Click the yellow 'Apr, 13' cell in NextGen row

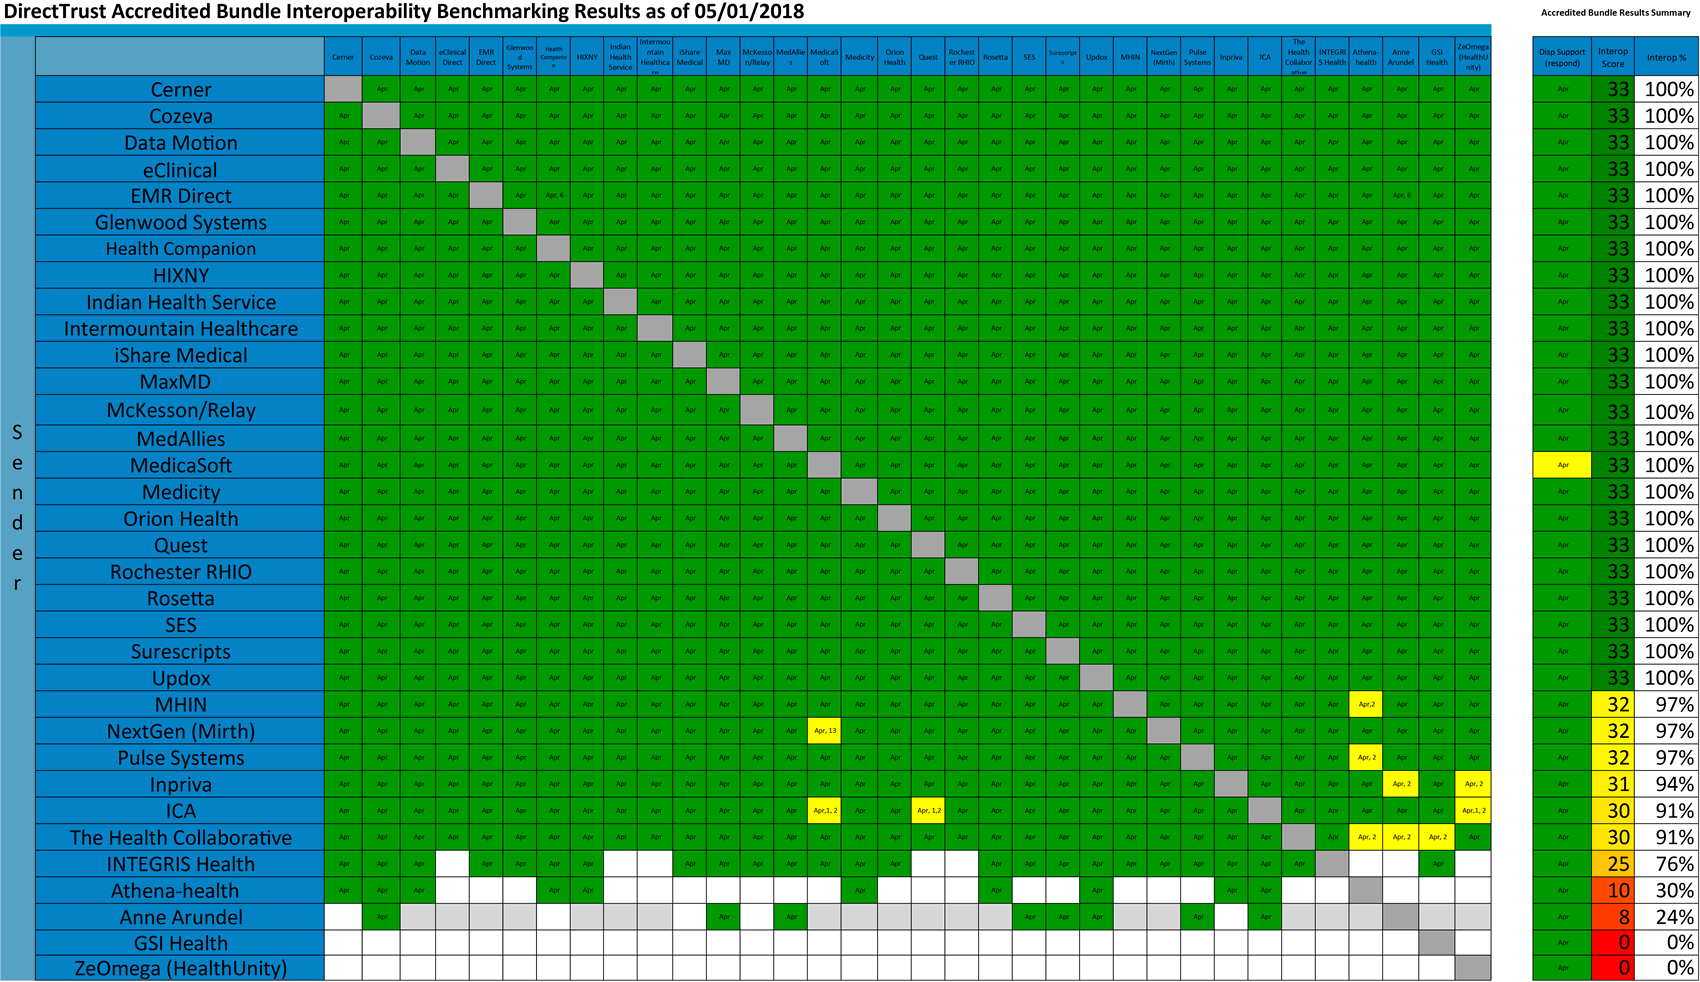825,731
